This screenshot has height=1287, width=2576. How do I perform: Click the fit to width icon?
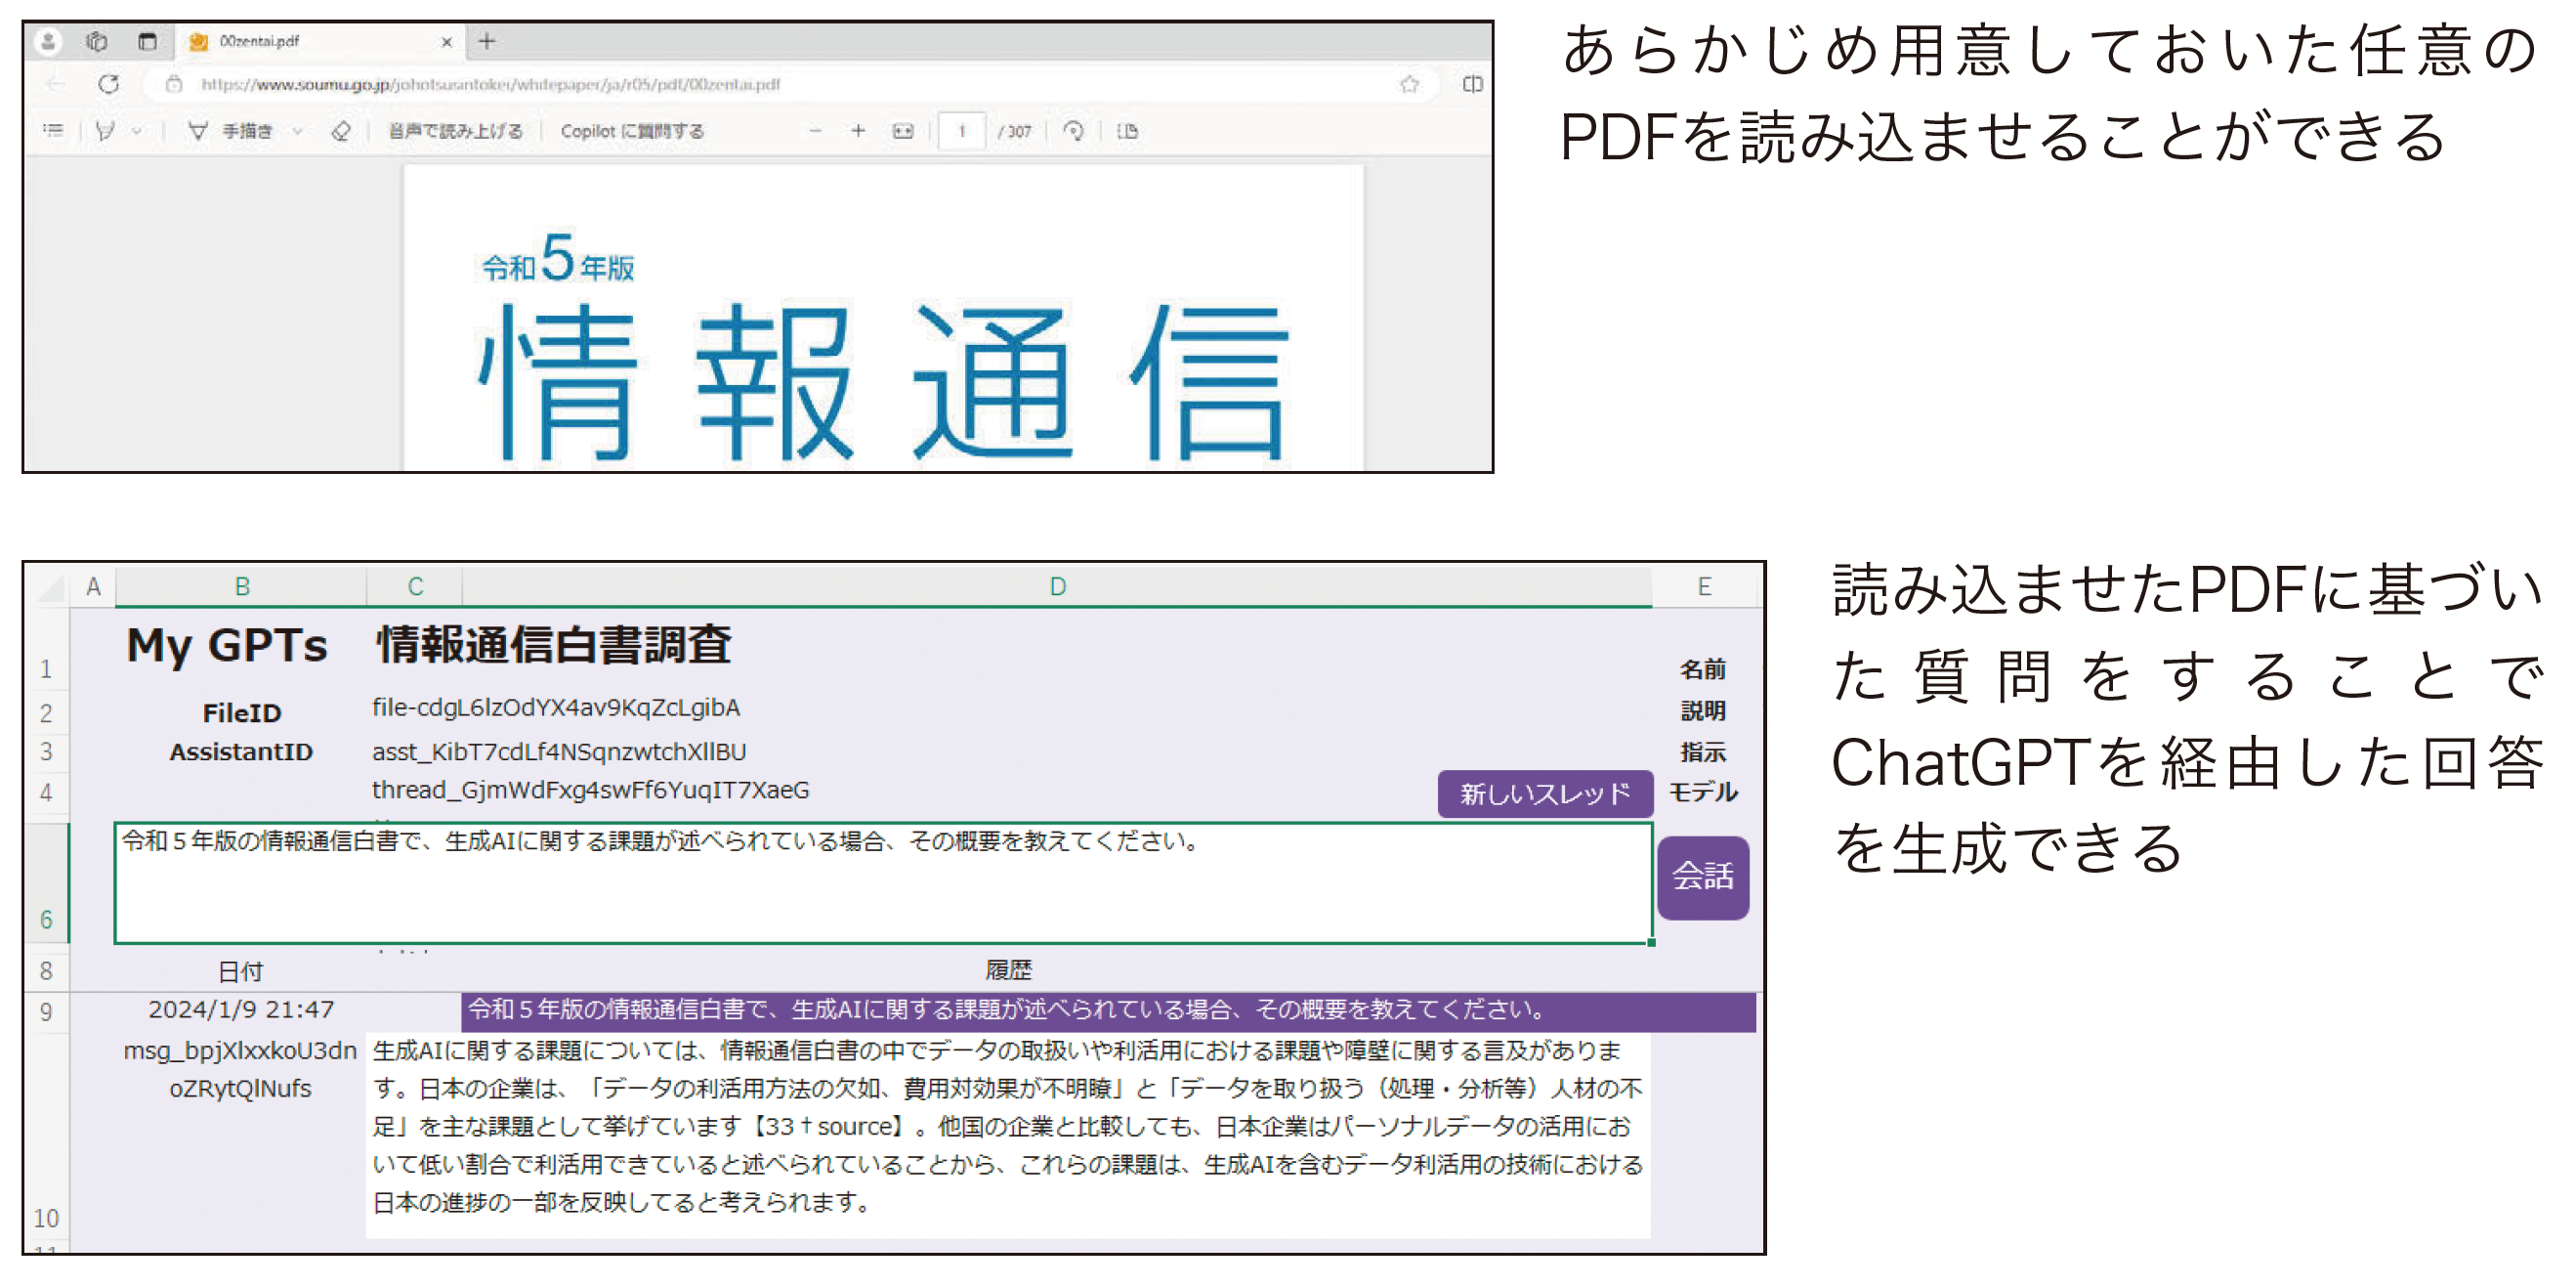(902, 131)
